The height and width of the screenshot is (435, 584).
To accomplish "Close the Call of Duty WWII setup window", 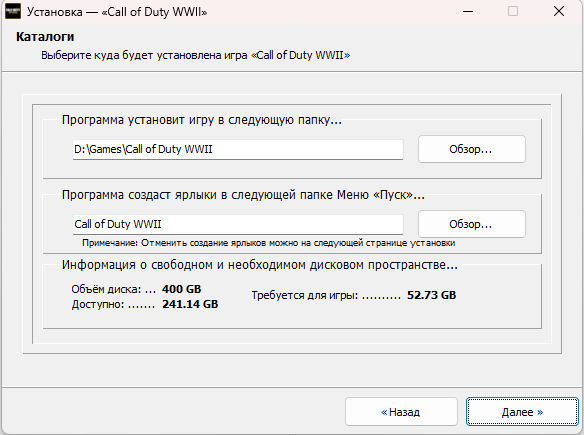I will coord(559,12).
